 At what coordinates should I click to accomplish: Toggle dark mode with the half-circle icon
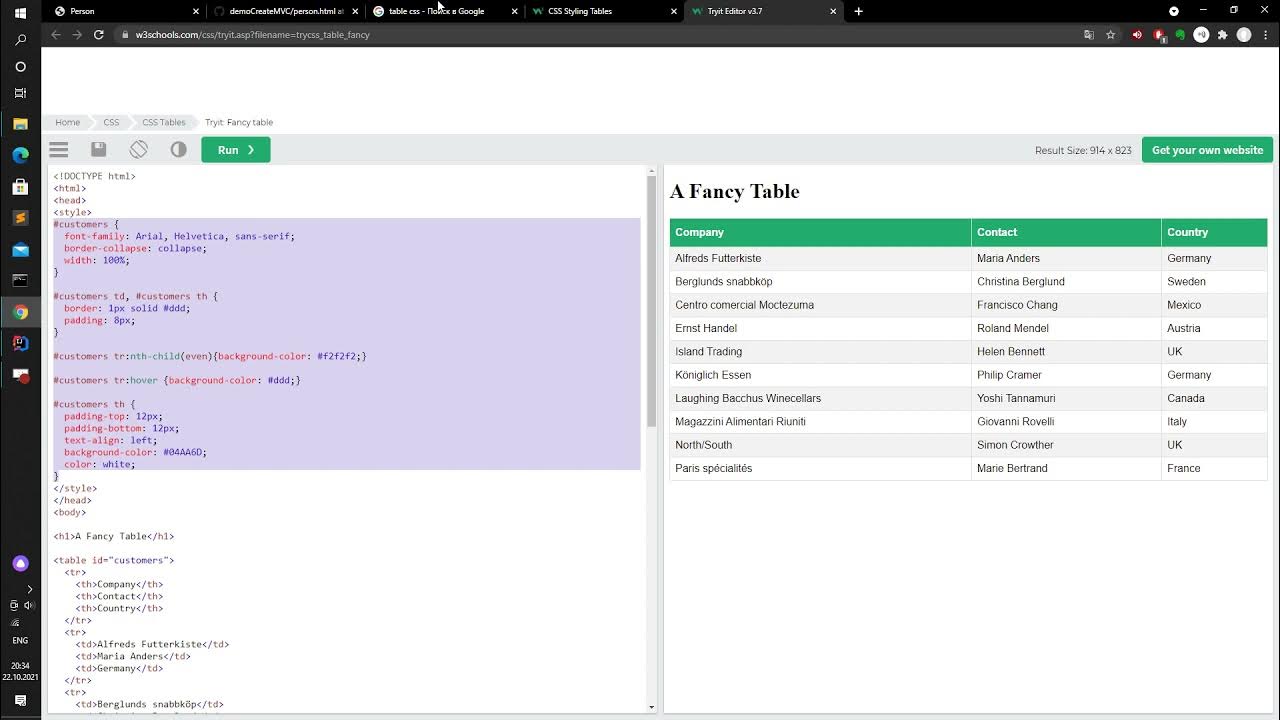[178, 150]
